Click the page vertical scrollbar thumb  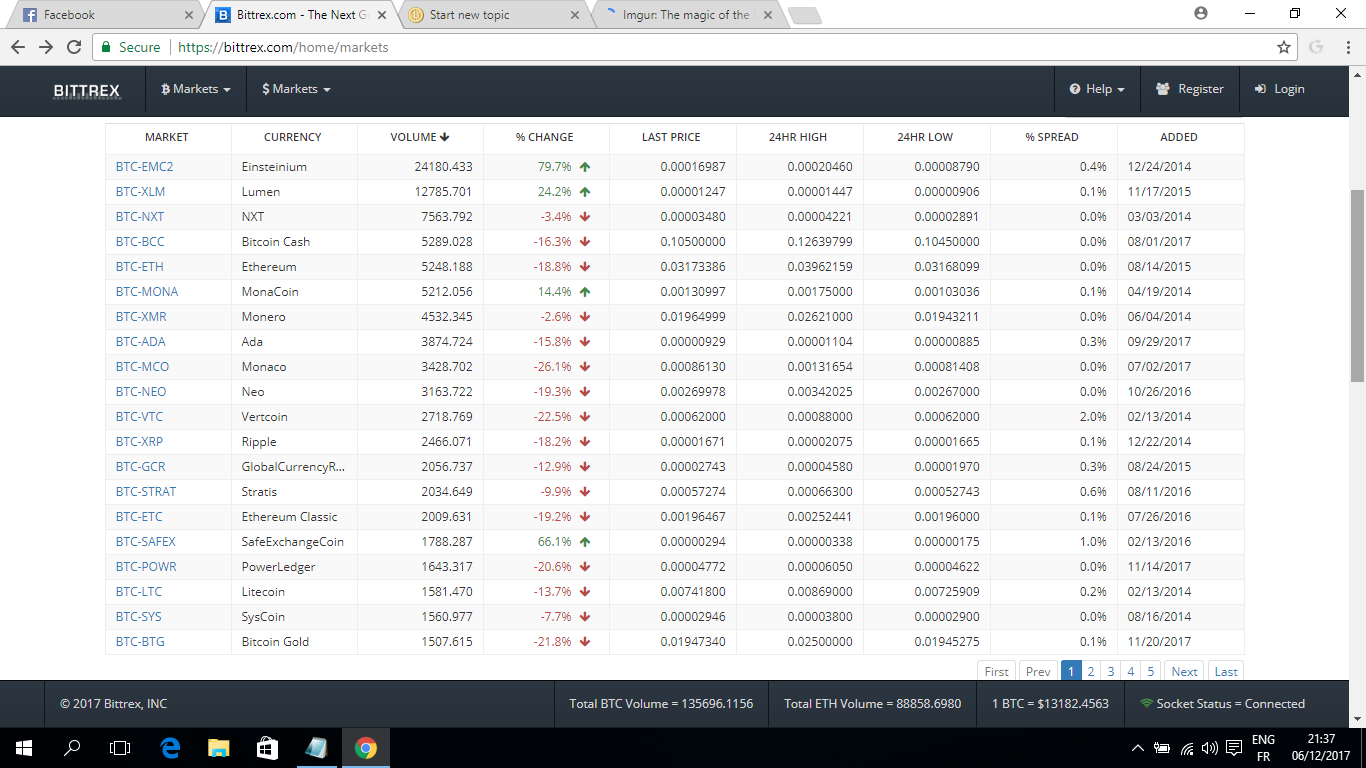point(1357,285)
